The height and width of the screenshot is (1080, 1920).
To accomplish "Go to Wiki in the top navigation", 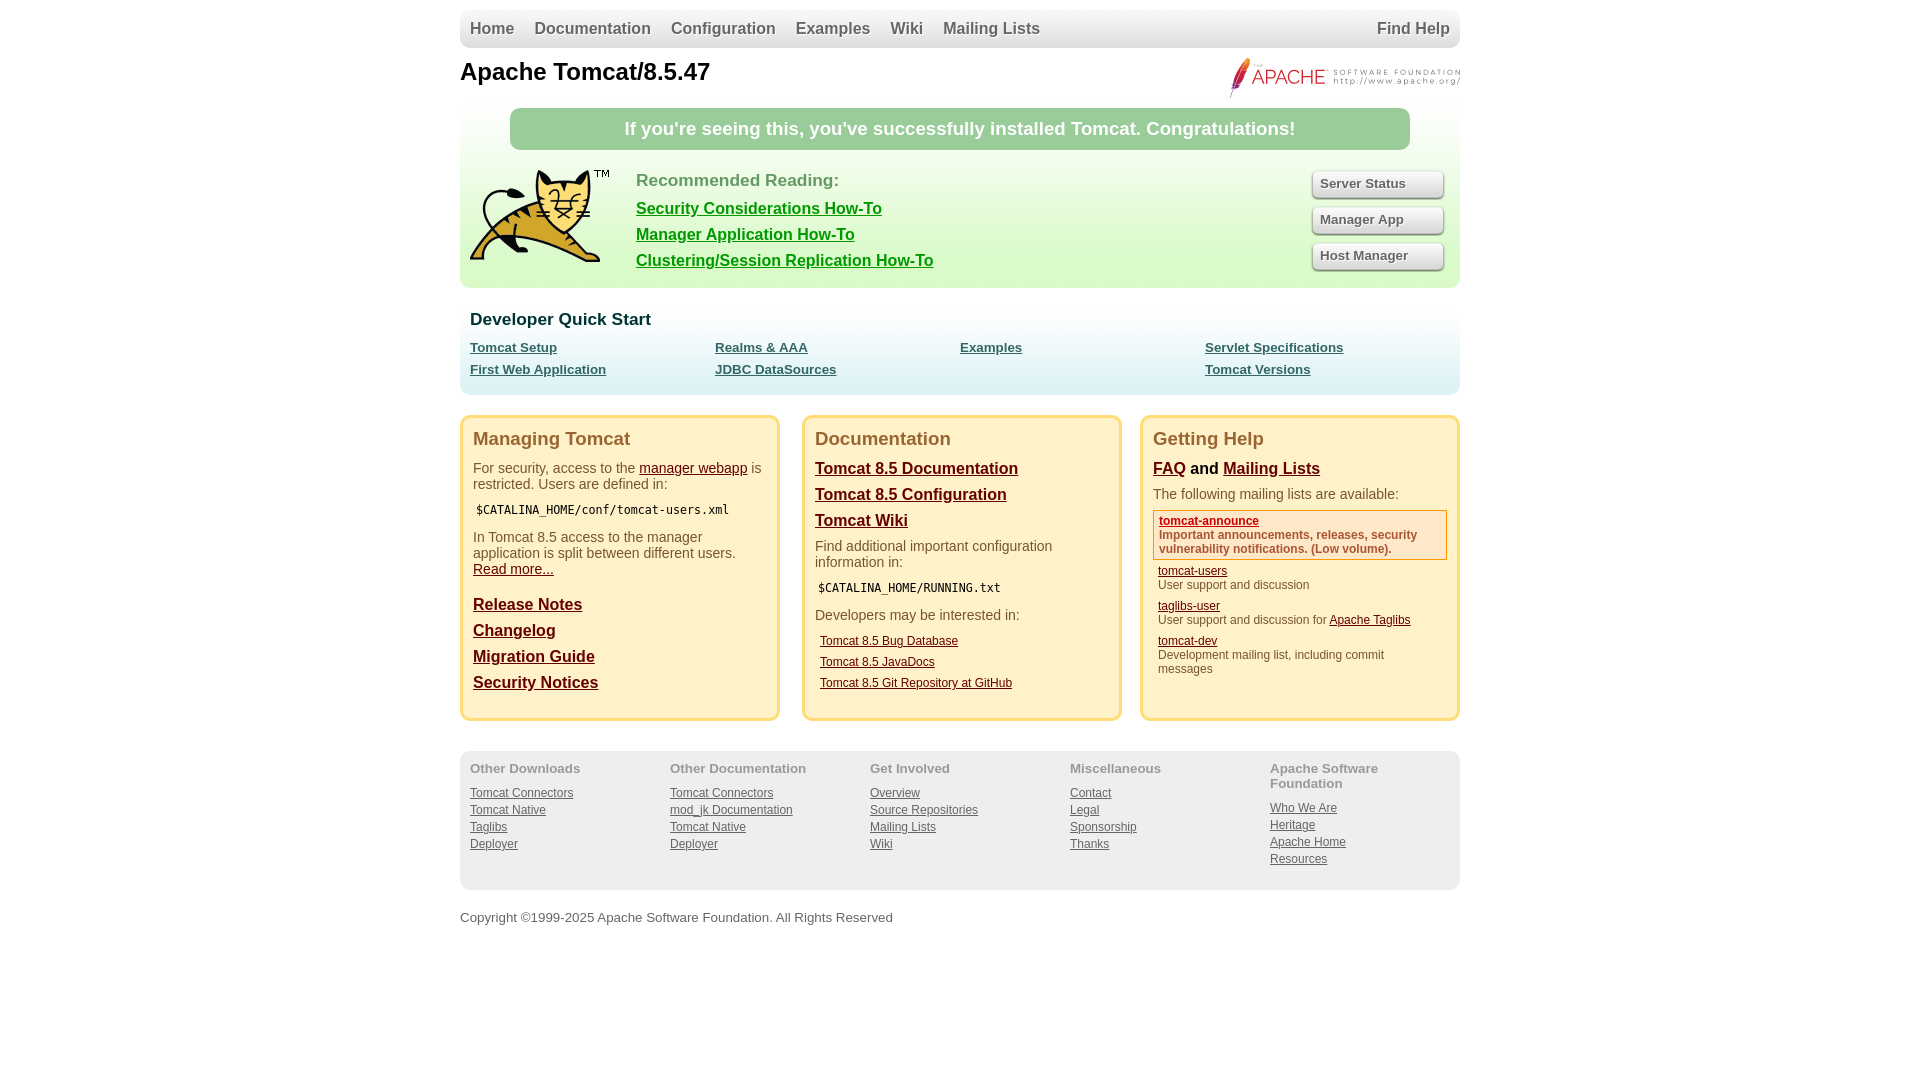I will 906,29.
